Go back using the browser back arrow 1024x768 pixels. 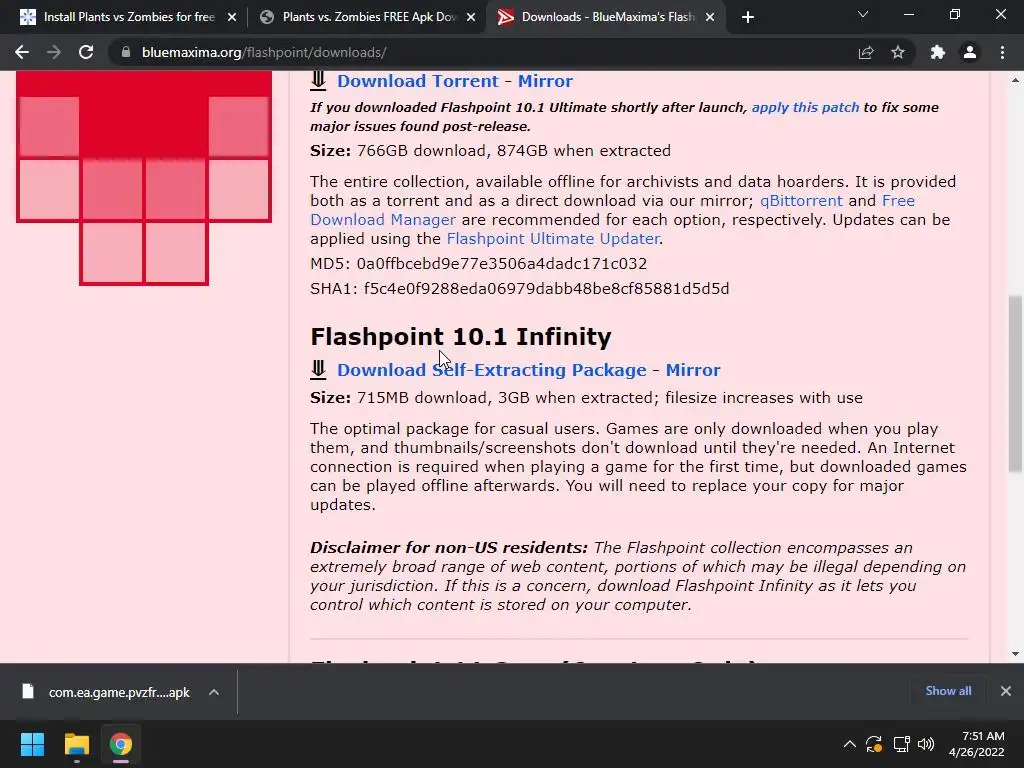pyautogui.click(x=22, y=52)
